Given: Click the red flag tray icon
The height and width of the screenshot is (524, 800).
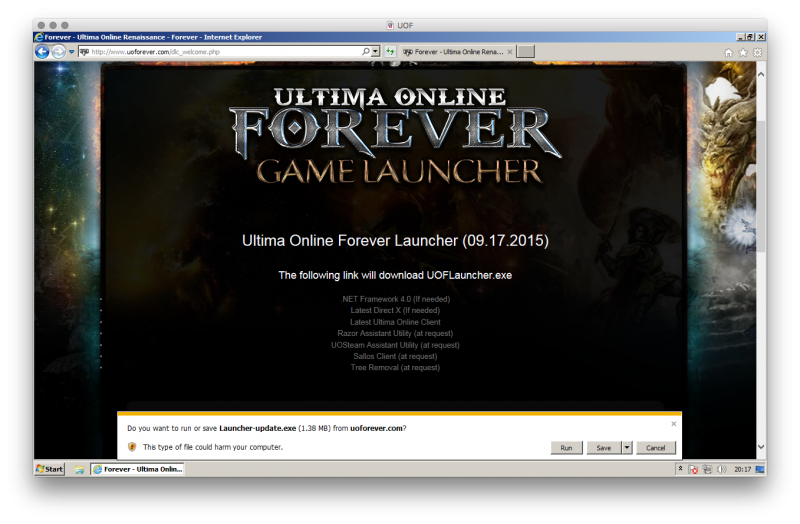Looking at the screenshot, I should click(x=693, y=469).
